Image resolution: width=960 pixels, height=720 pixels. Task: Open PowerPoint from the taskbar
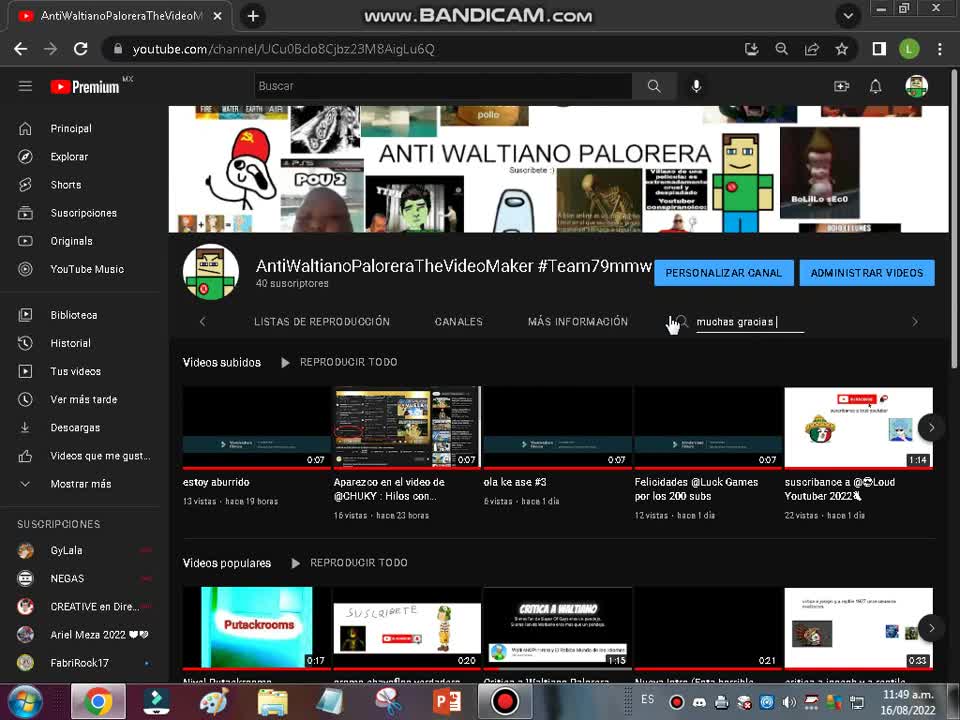[447, 702]
